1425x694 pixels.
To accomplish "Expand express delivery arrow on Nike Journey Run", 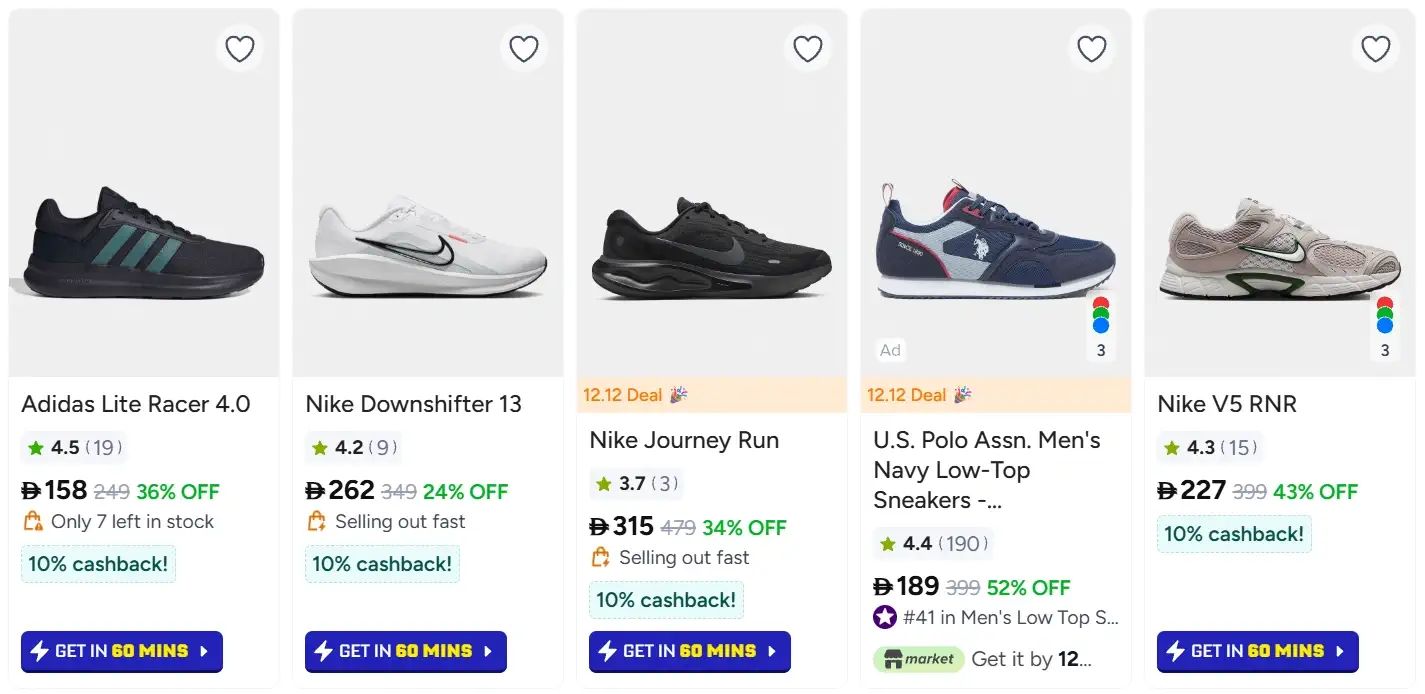I will 772,652.
